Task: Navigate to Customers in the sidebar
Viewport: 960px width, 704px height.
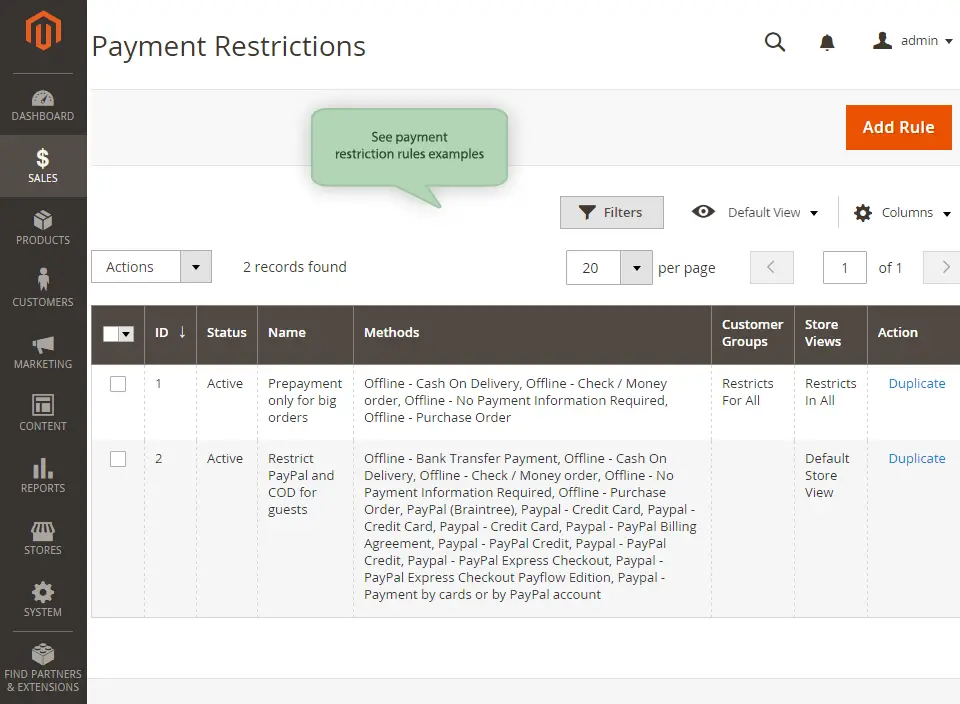Action: click(43, 290)
